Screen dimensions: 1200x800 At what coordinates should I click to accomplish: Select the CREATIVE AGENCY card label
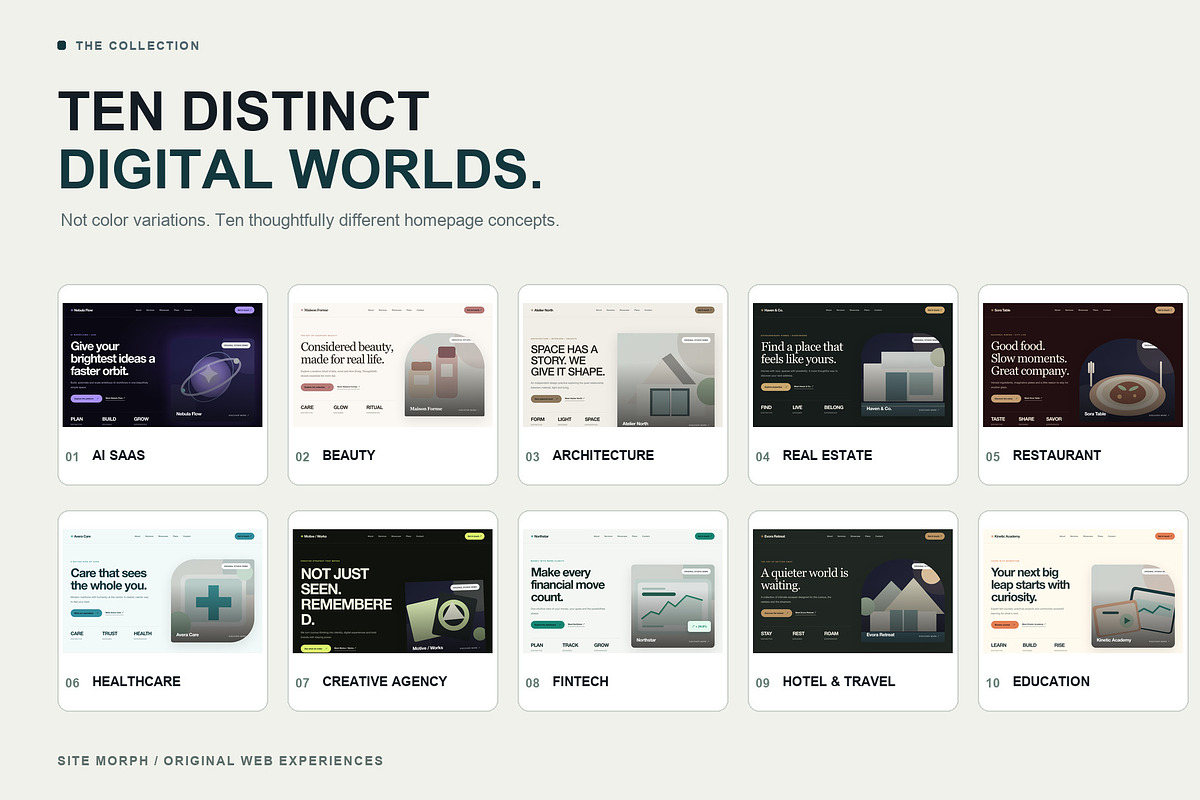pyautogui.click(x=385, y=681)
